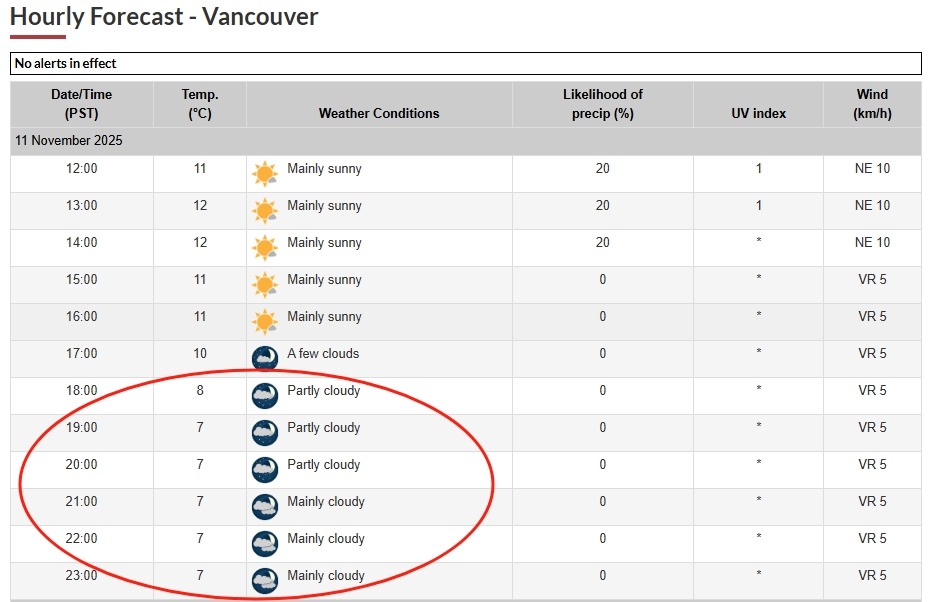The width and height of the screenshot is (931, 602).
Task: Click the Date/Time (PST) column header
Action: pyautogui.click(x=82, y=104)
